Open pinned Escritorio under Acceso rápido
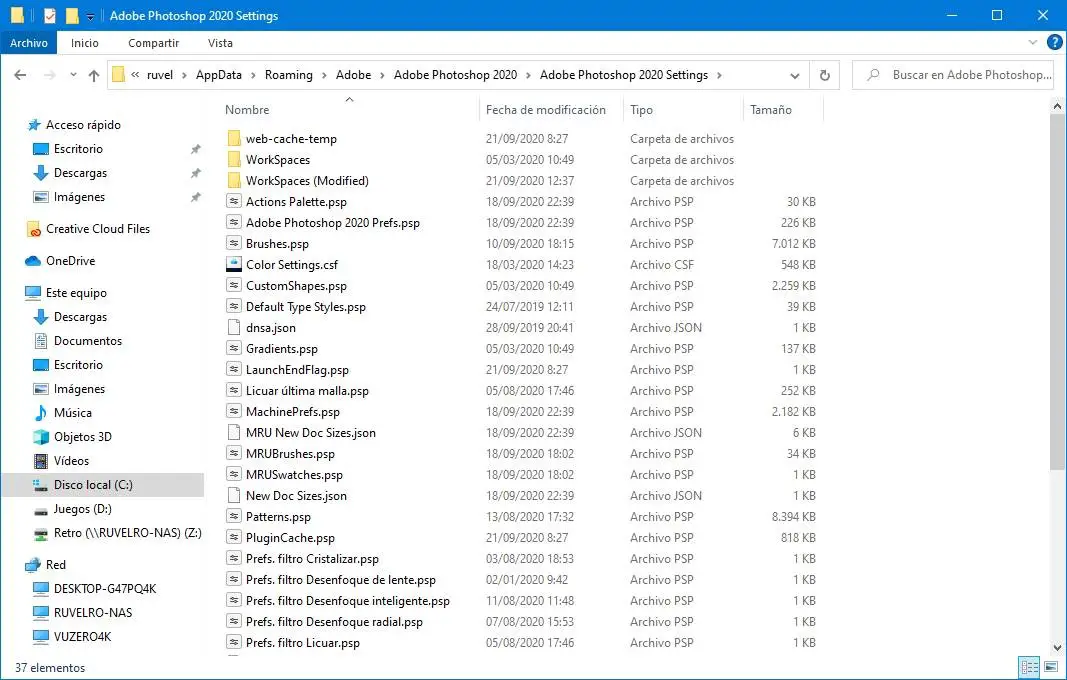This screenshot has width=1067, height=680. click(x=78, y=148)
